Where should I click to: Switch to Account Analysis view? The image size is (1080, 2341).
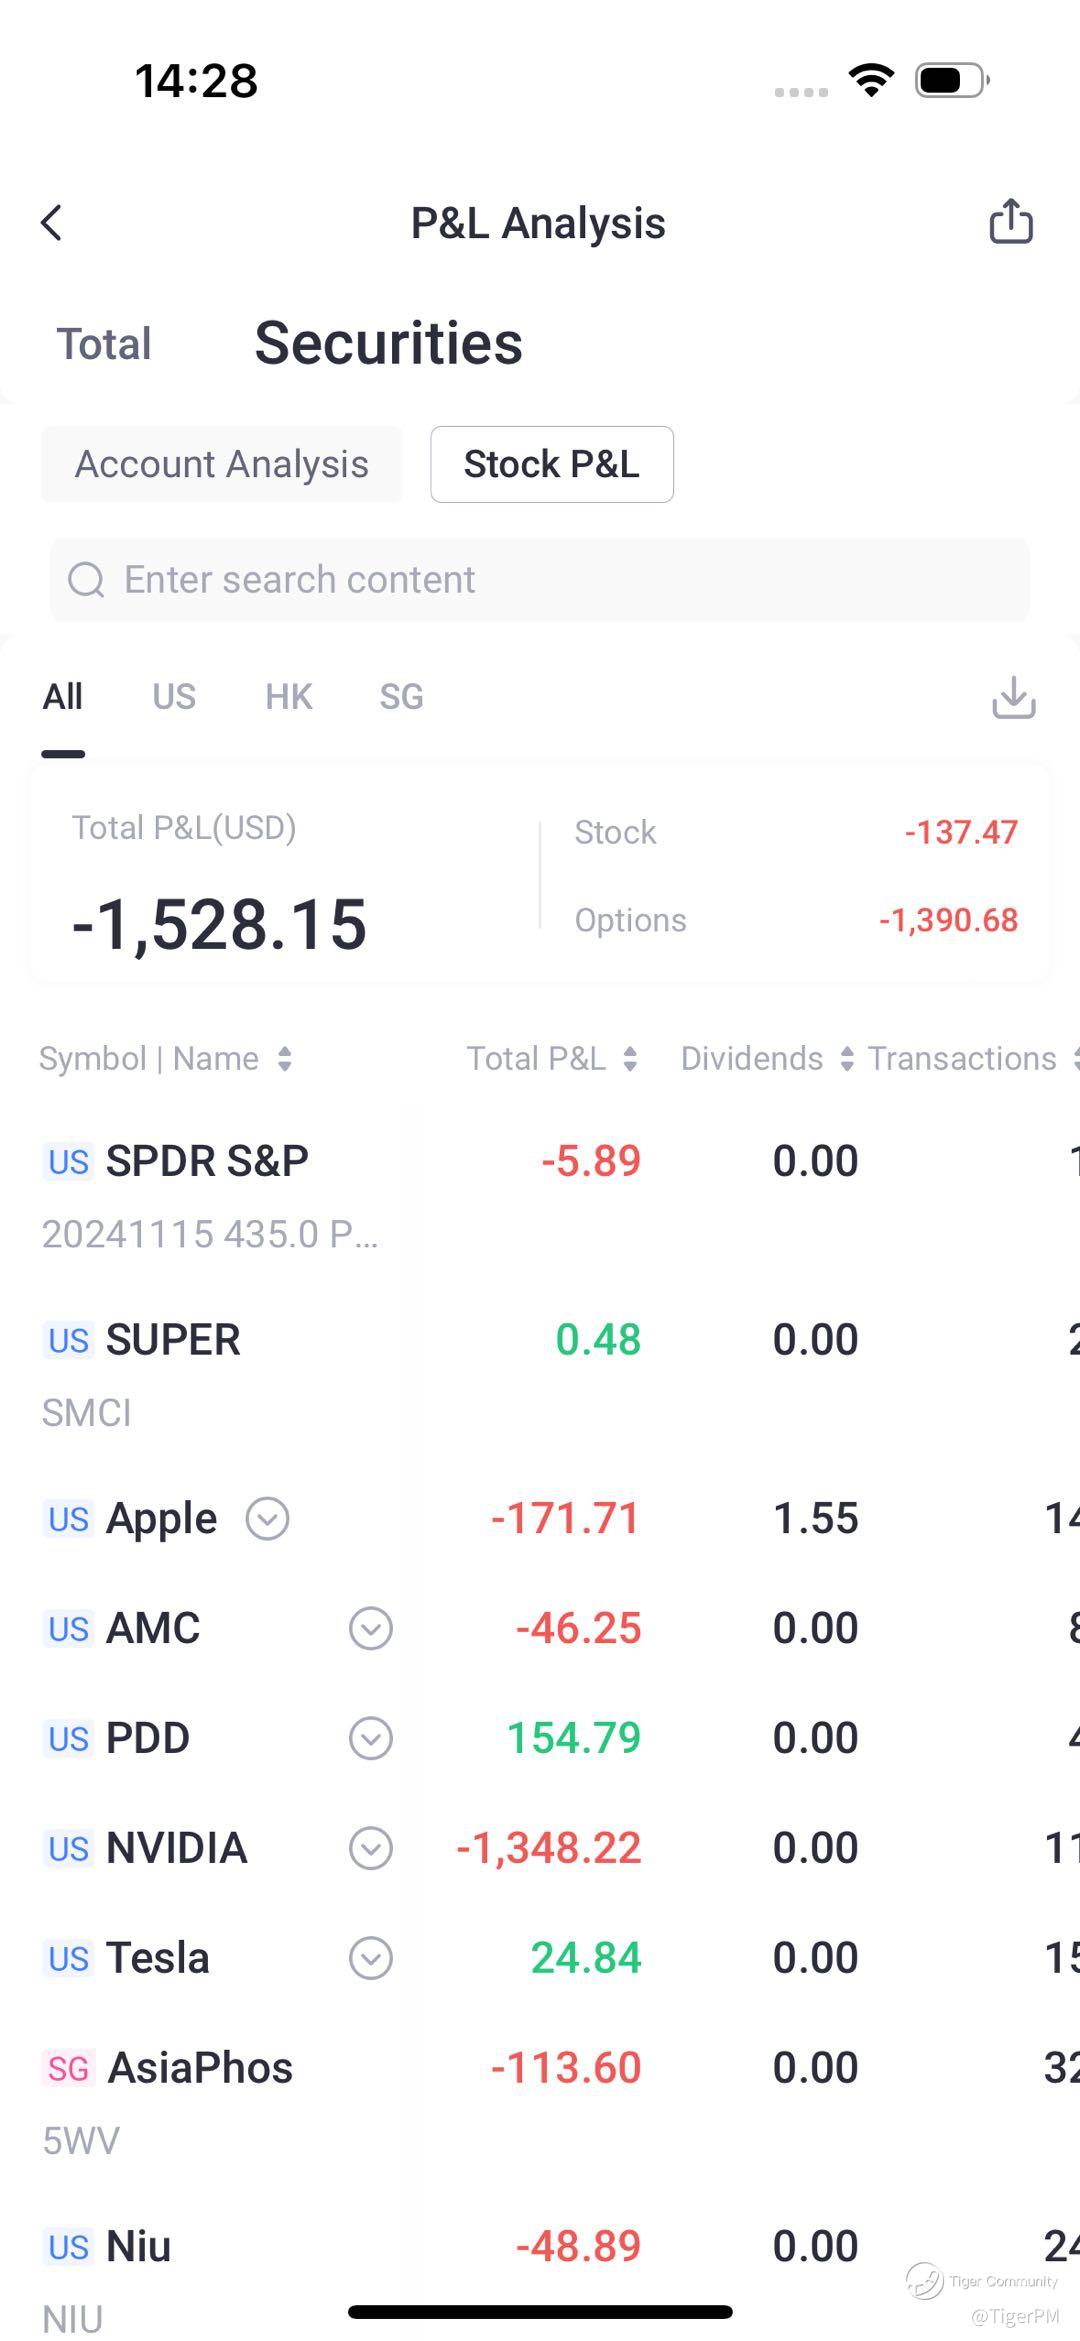[x=222, y=464]
